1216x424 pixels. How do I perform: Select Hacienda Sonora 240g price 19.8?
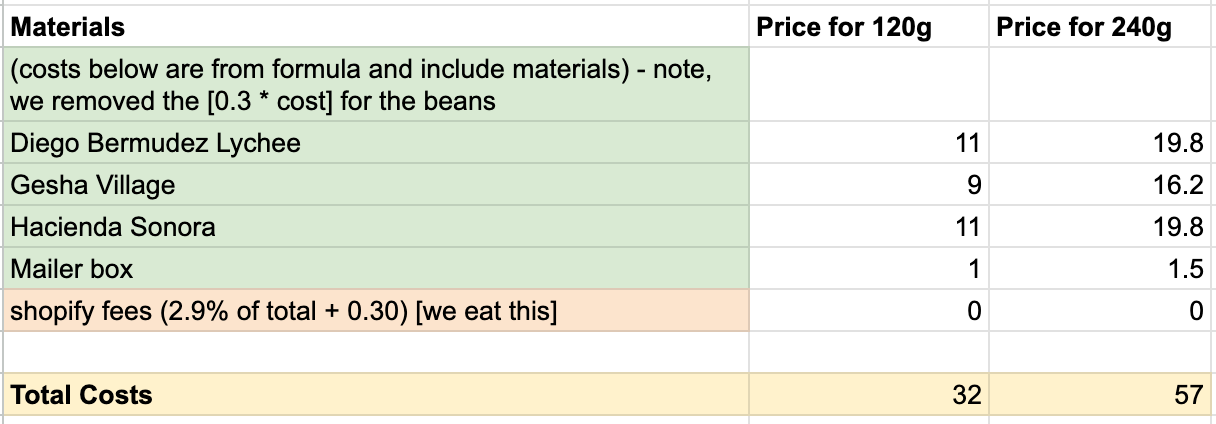coord(1099,227)
